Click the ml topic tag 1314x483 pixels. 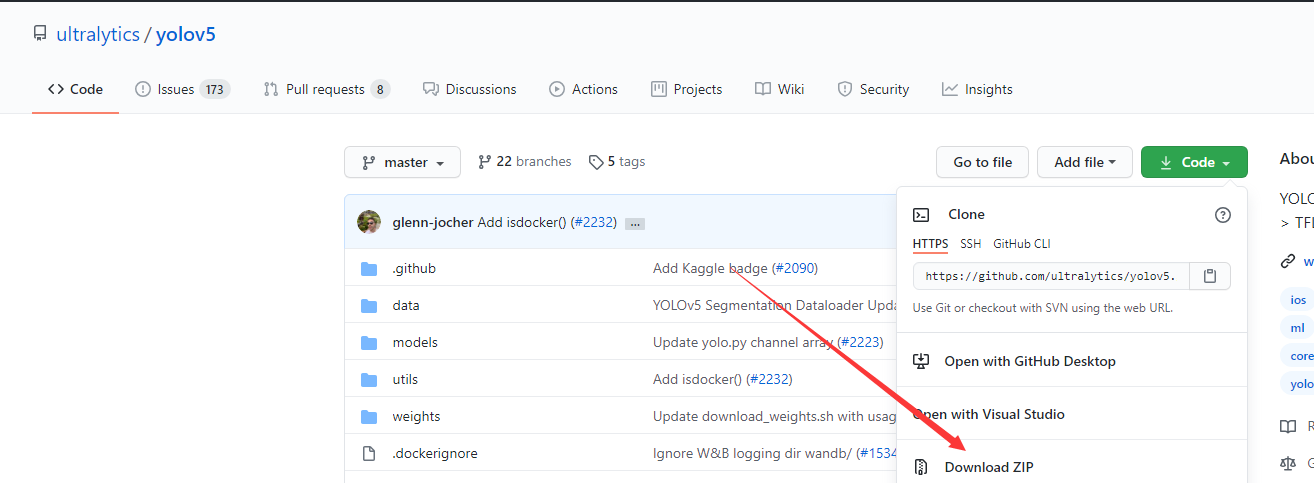[1298, 327]
